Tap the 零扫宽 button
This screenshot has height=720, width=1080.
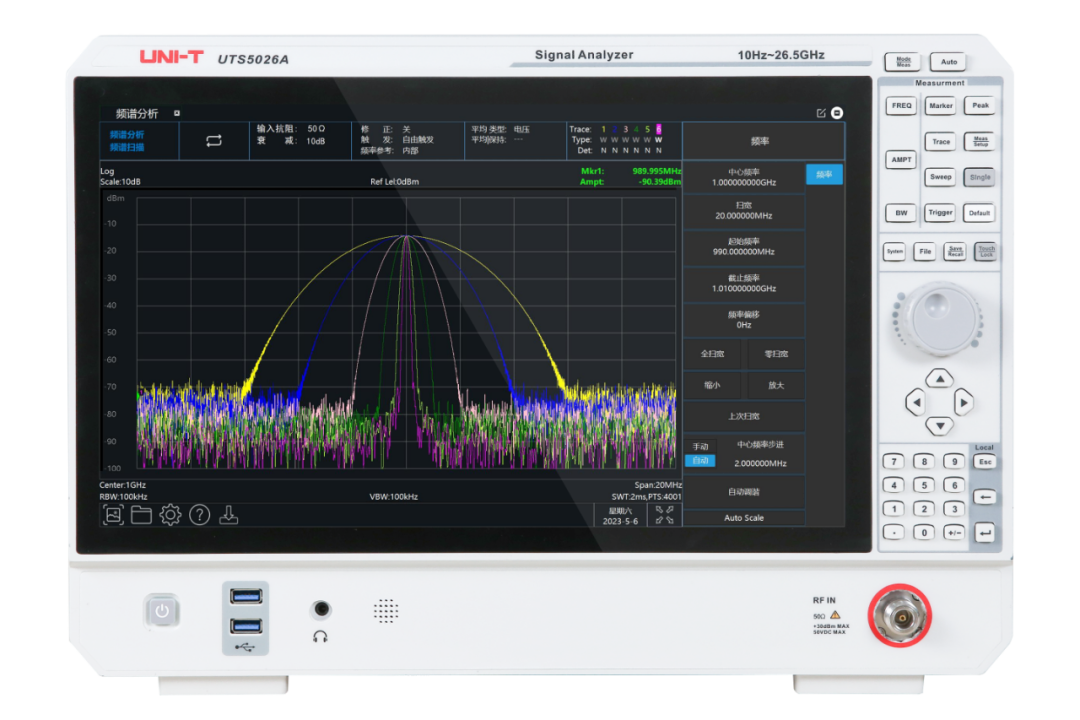tap(776, 353)
